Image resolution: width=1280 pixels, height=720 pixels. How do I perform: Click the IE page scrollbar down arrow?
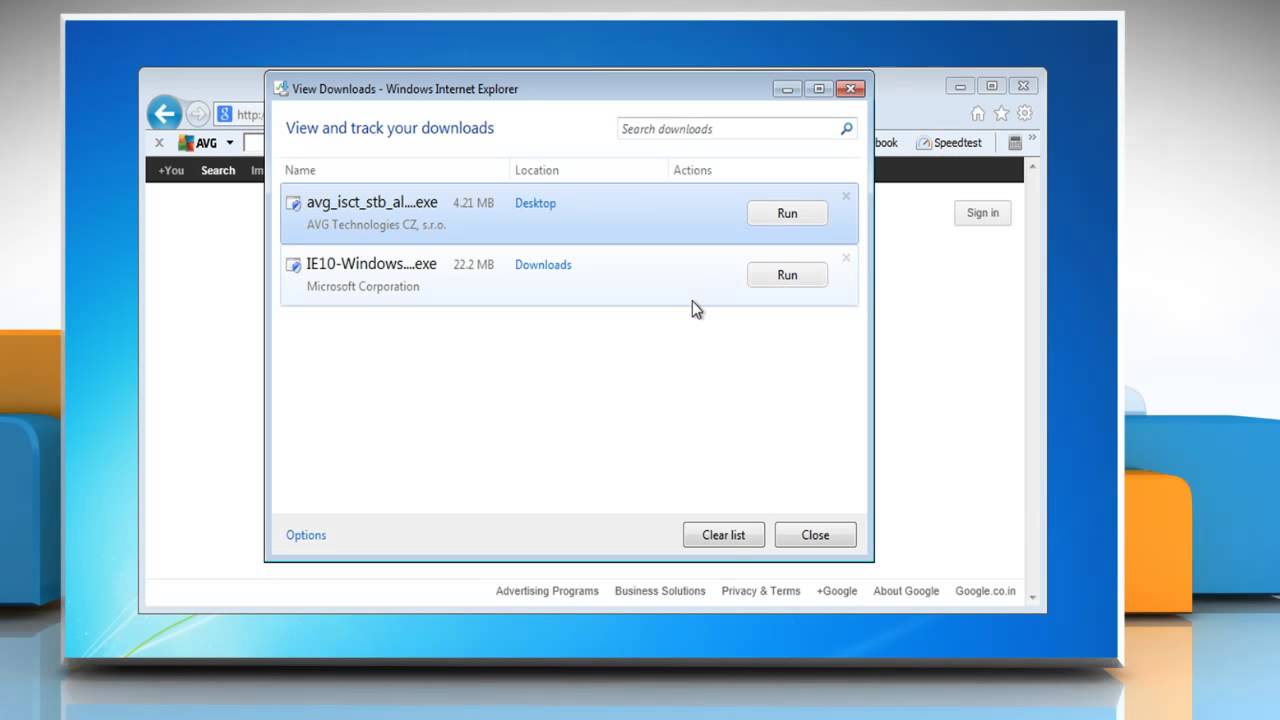click(x=1033, y=599)
